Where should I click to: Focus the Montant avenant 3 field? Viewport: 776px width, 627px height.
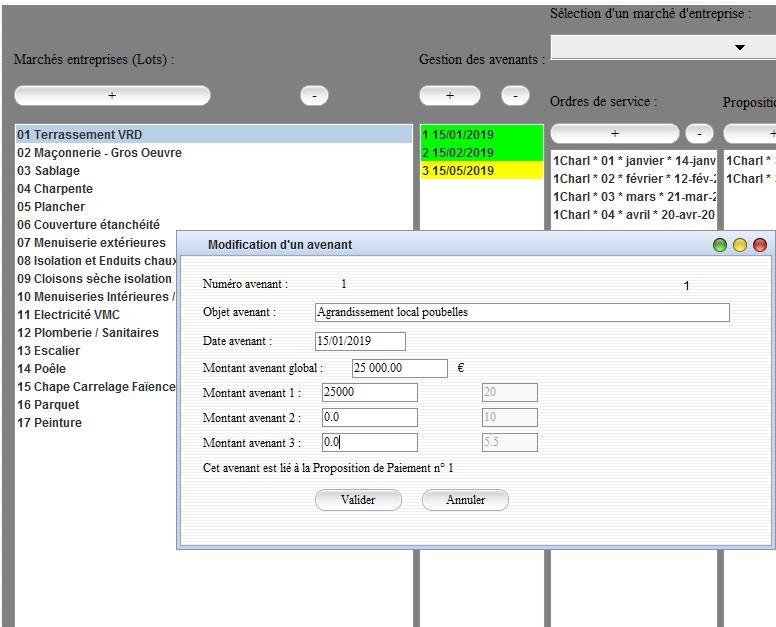[370, 442]
